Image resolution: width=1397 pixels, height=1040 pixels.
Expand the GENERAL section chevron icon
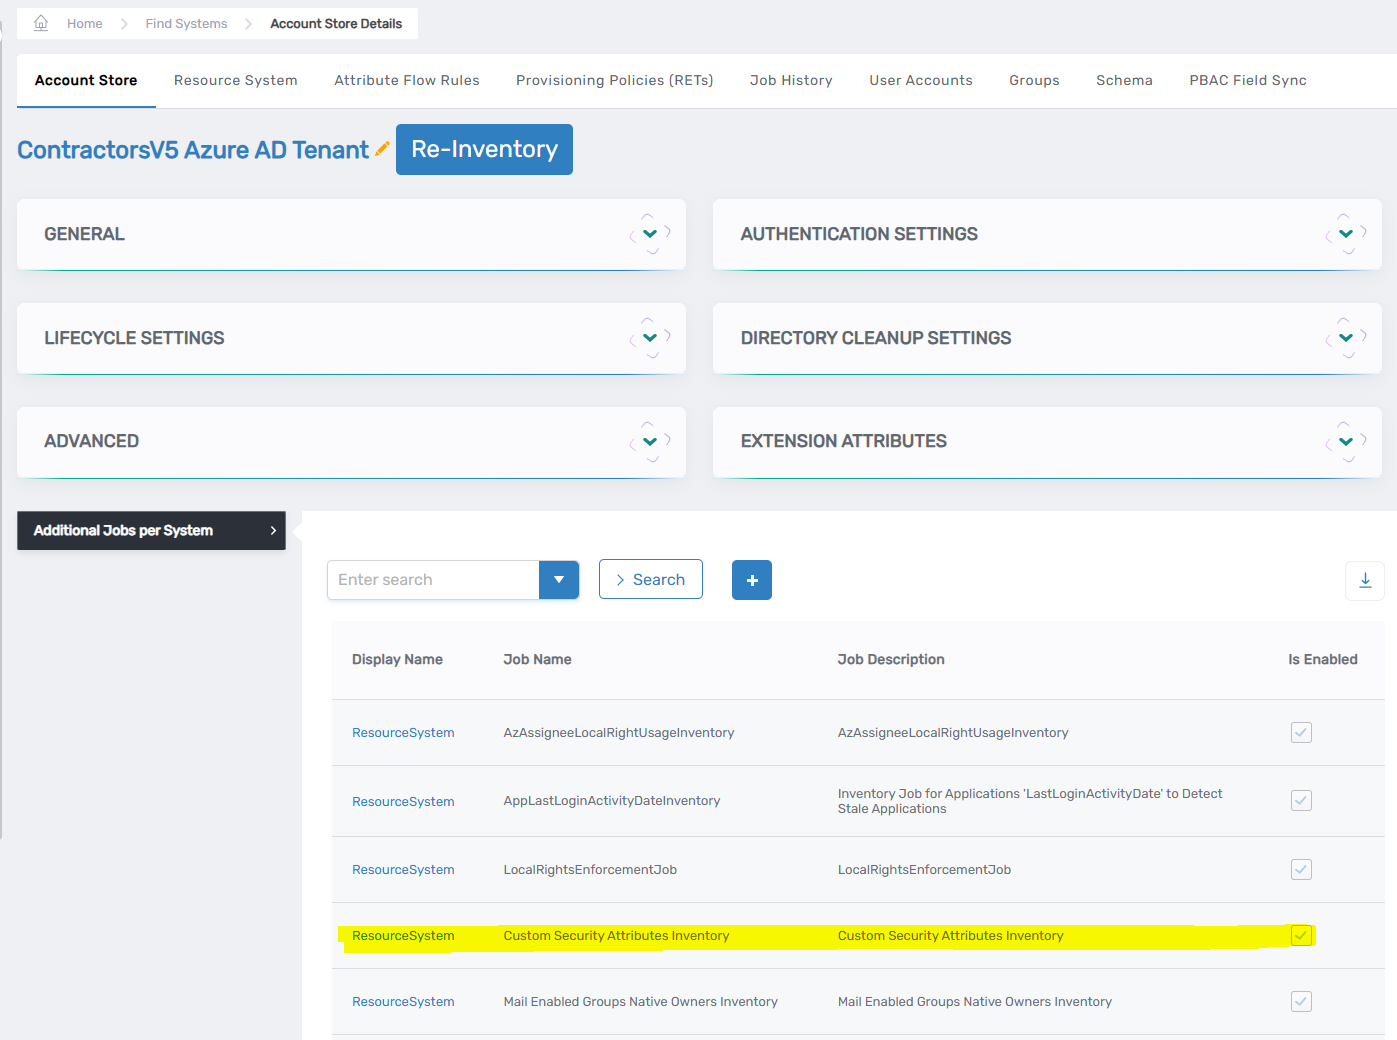click(x=648, y=234)
